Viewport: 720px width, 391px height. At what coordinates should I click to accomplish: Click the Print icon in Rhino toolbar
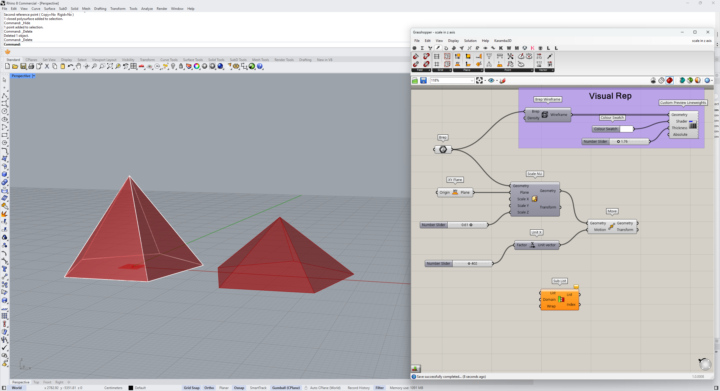[31, 67]
